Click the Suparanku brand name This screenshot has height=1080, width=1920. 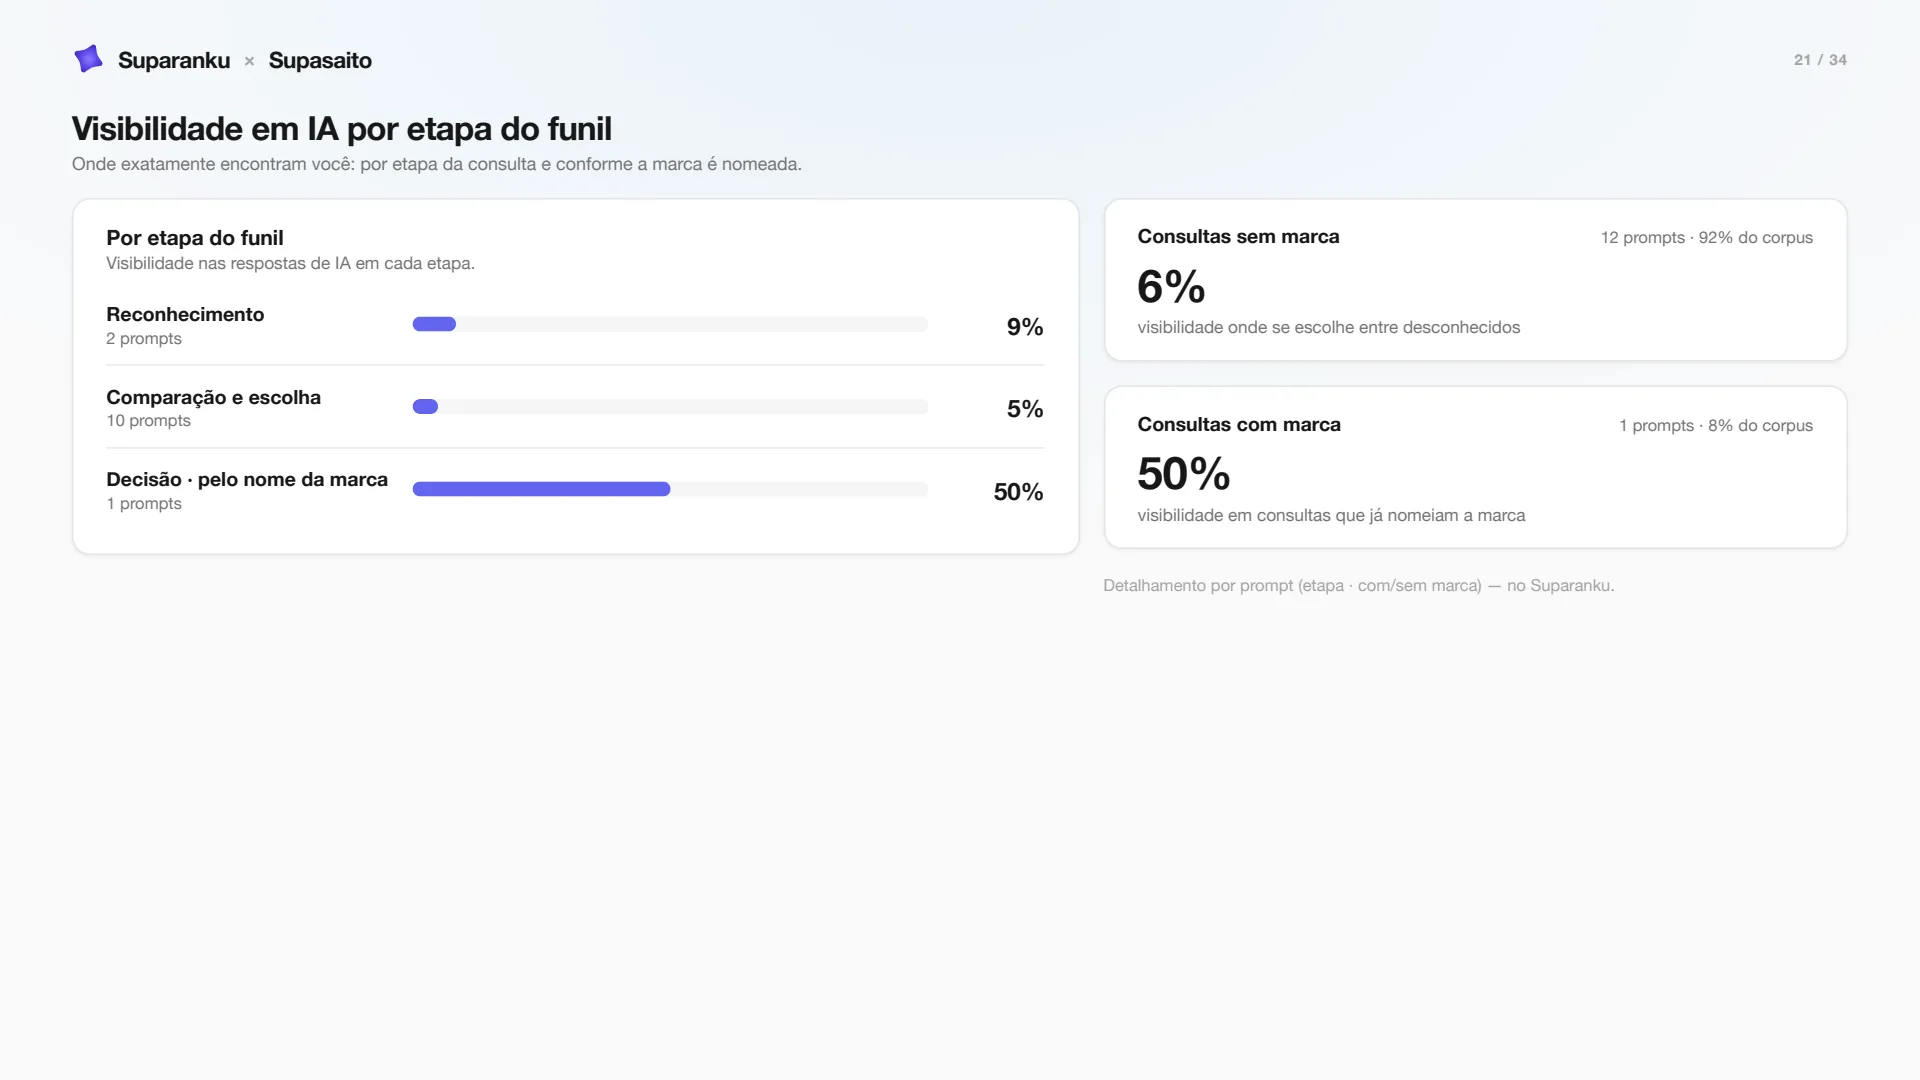point(174,60)
